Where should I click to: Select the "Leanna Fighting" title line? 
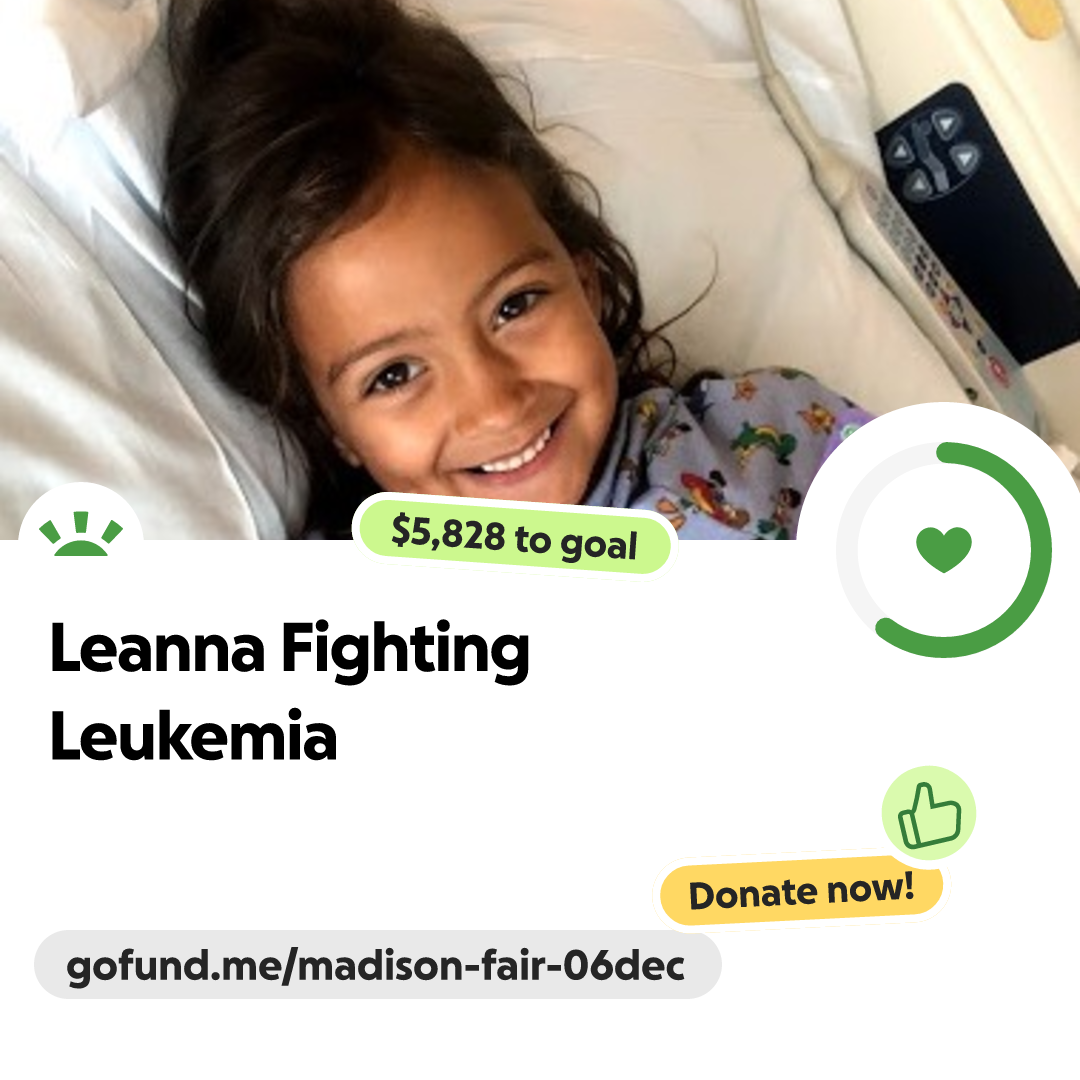click(290, 649)
